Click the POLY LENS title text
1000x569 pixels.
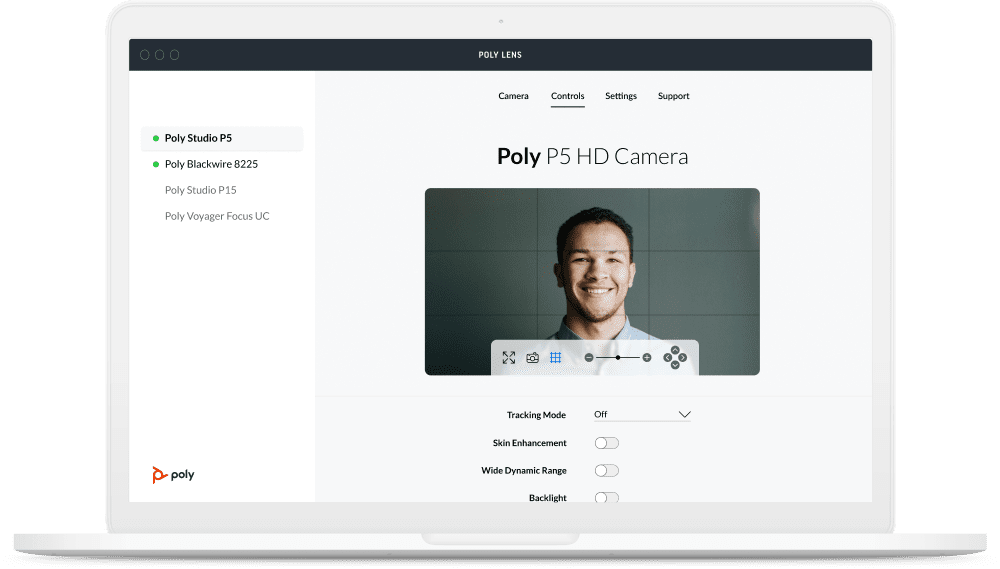tap(500, 55)
